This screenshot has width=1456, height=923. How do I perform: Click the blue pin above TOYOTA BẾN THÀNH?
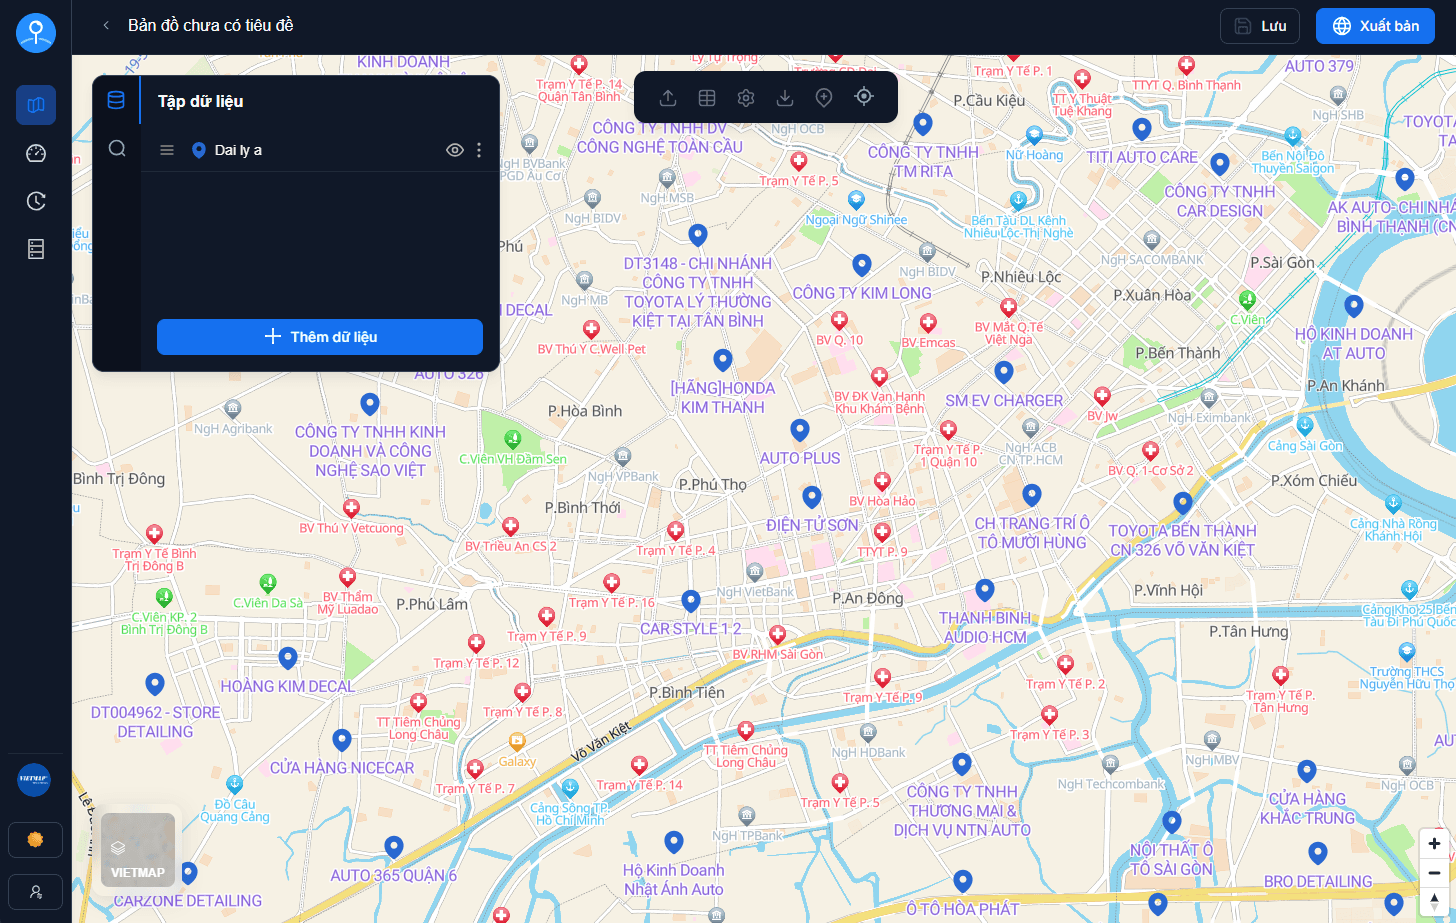click(1183, 502)
